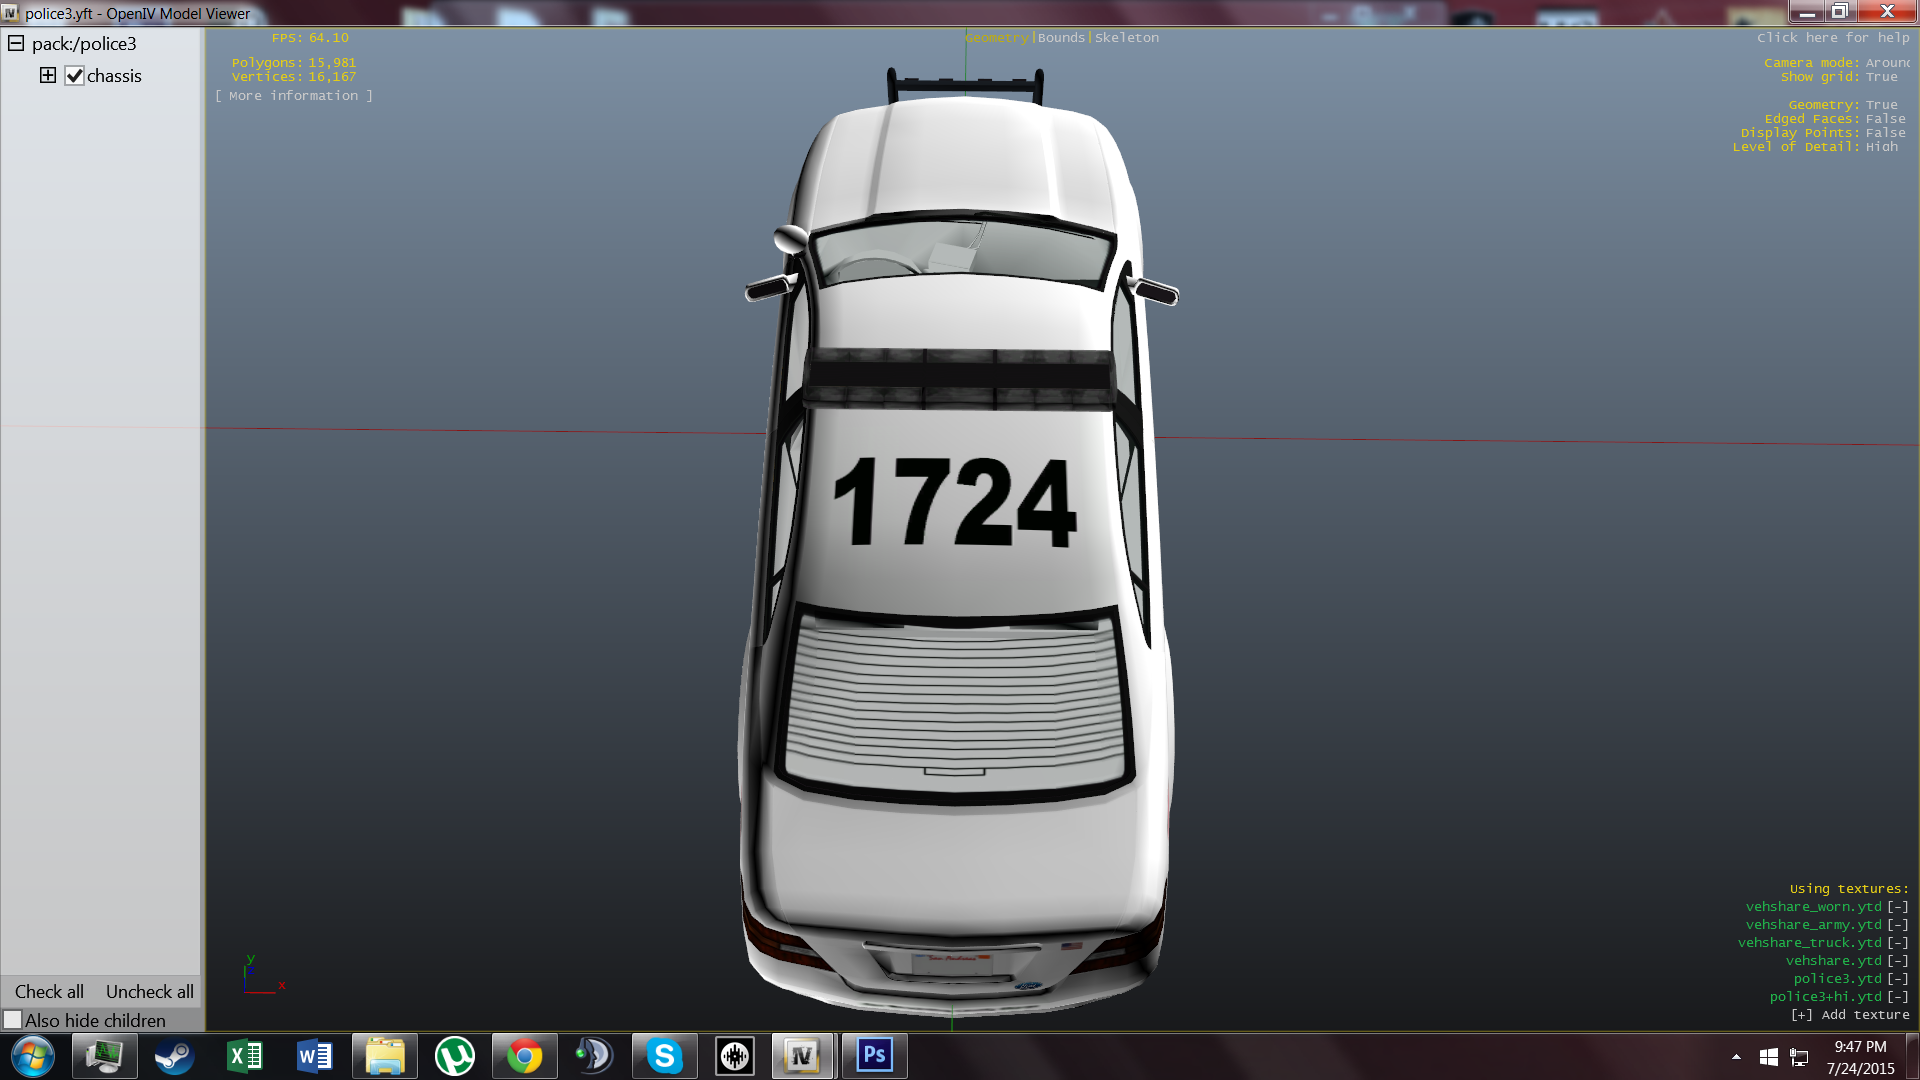Switch to the Bounds tab

tap(1061, 38)
